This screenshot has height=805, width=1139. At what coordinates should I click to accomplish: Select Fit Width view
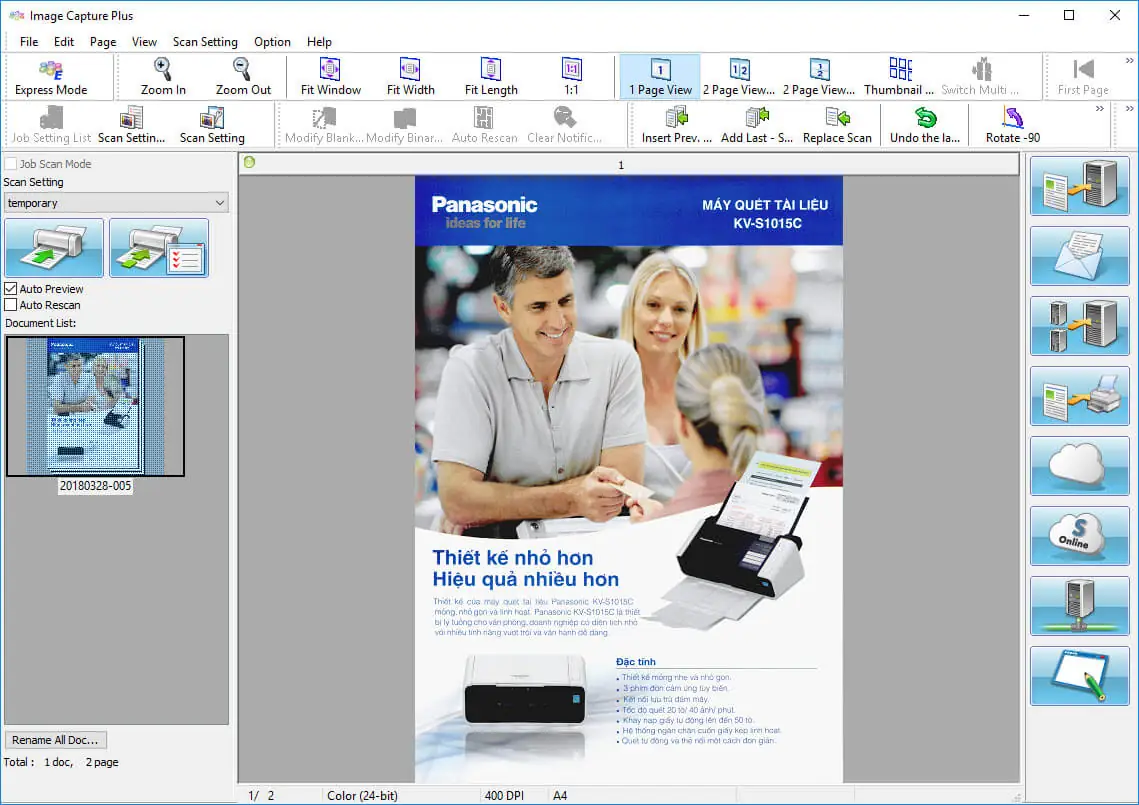(410, 77)
